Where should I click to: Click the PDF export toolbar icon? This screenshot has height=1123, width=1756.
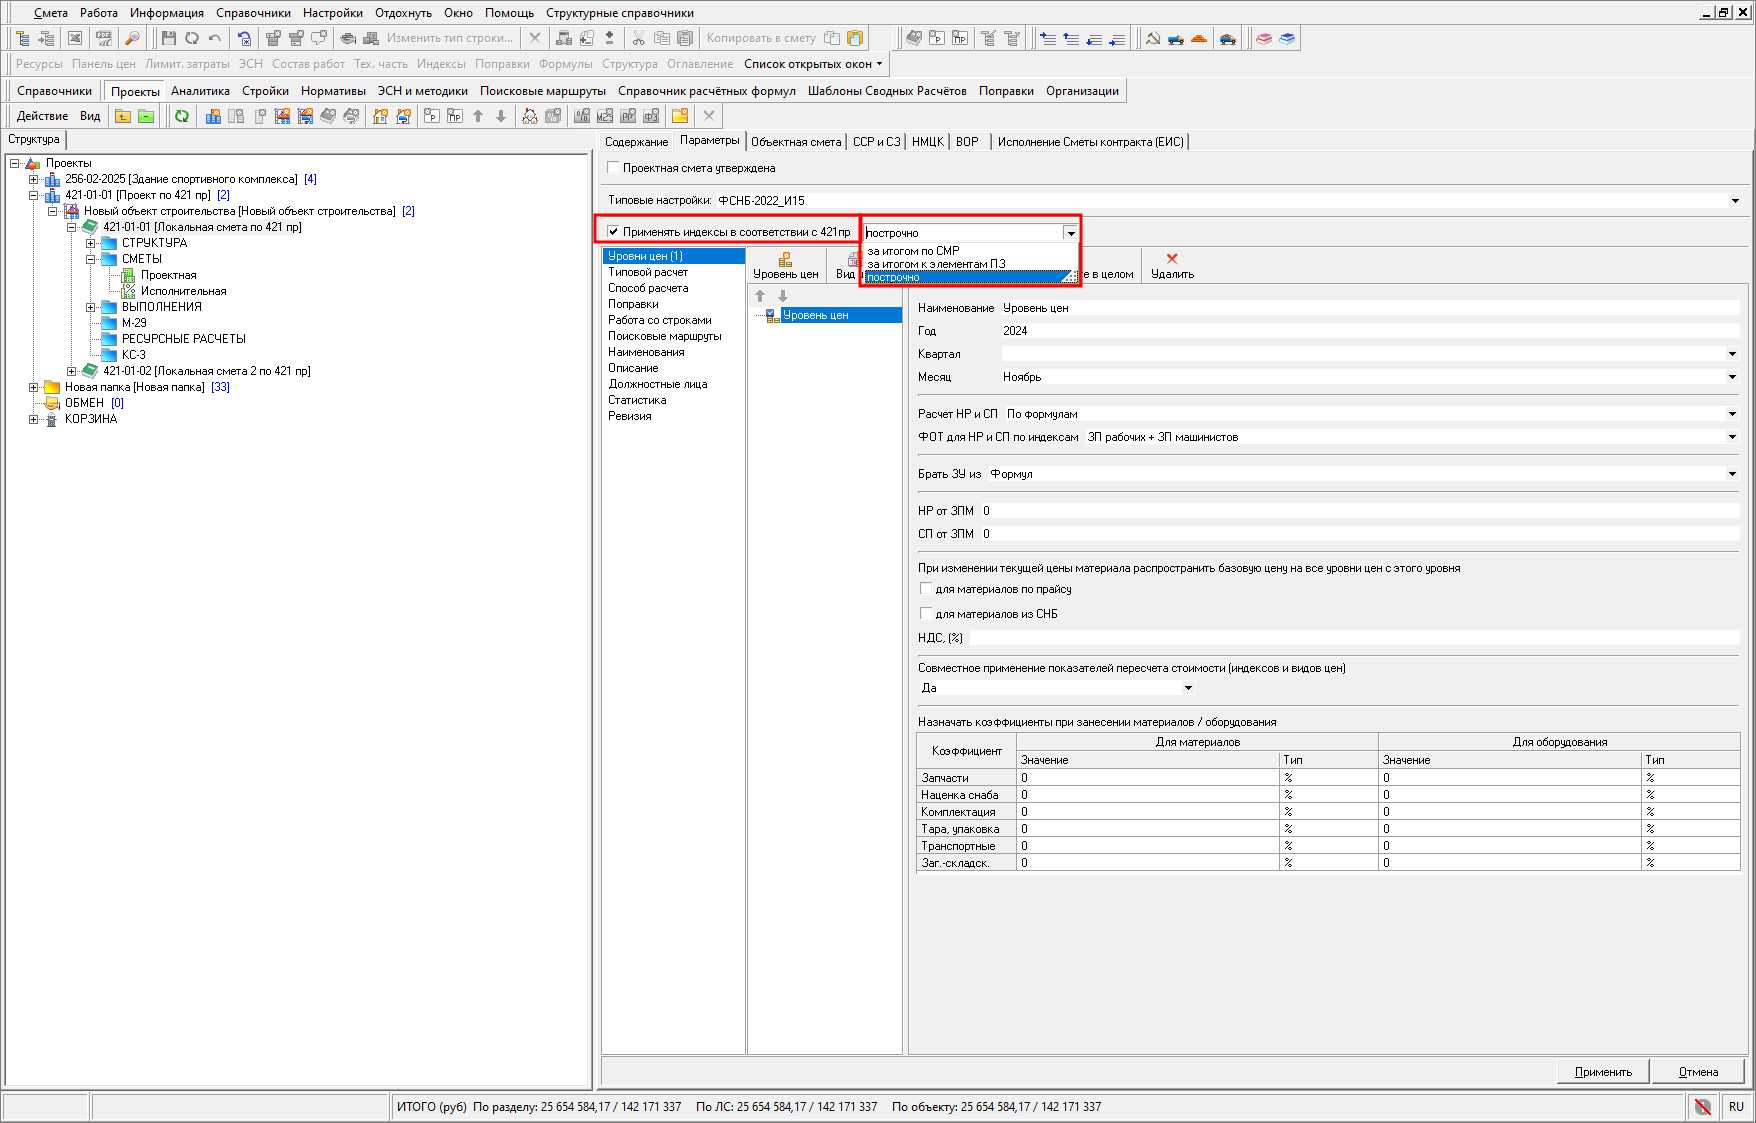coord(104,38)
